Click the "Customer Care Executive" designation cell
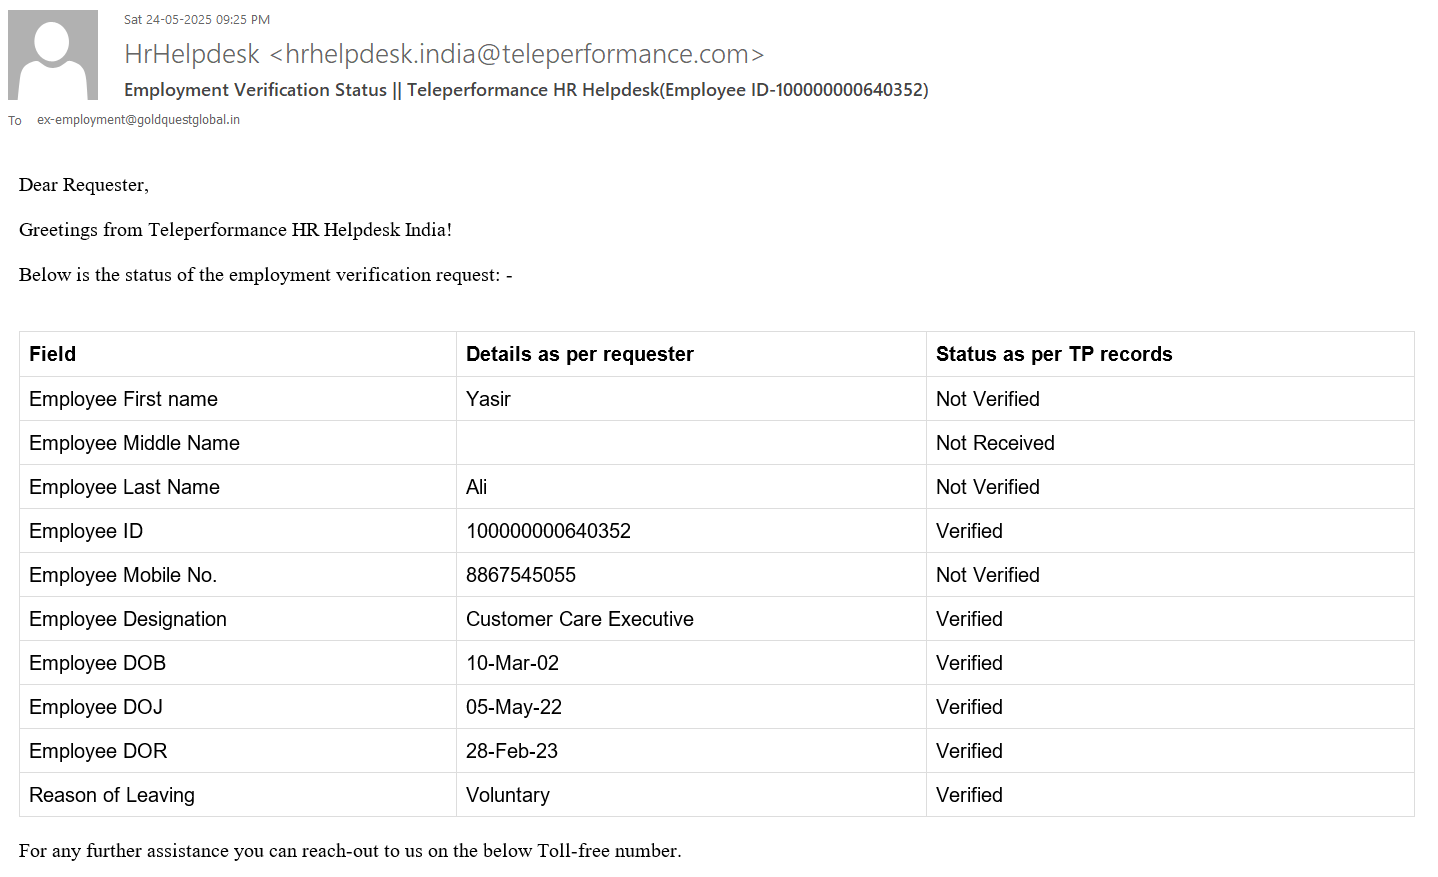The width and height of the screenshot is (1438, 877). click(x=580, y=619)
